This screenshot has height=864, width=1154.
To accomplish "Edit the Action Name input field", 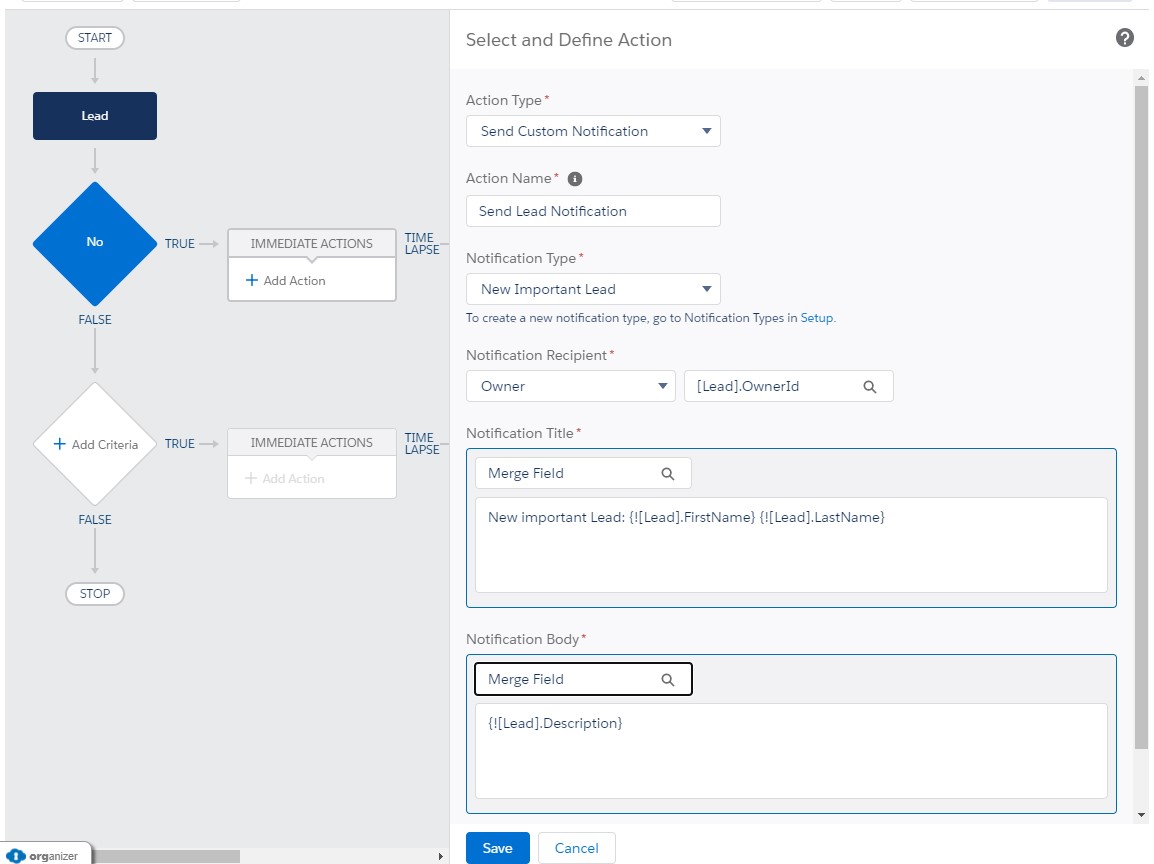I will click(593, 211).
